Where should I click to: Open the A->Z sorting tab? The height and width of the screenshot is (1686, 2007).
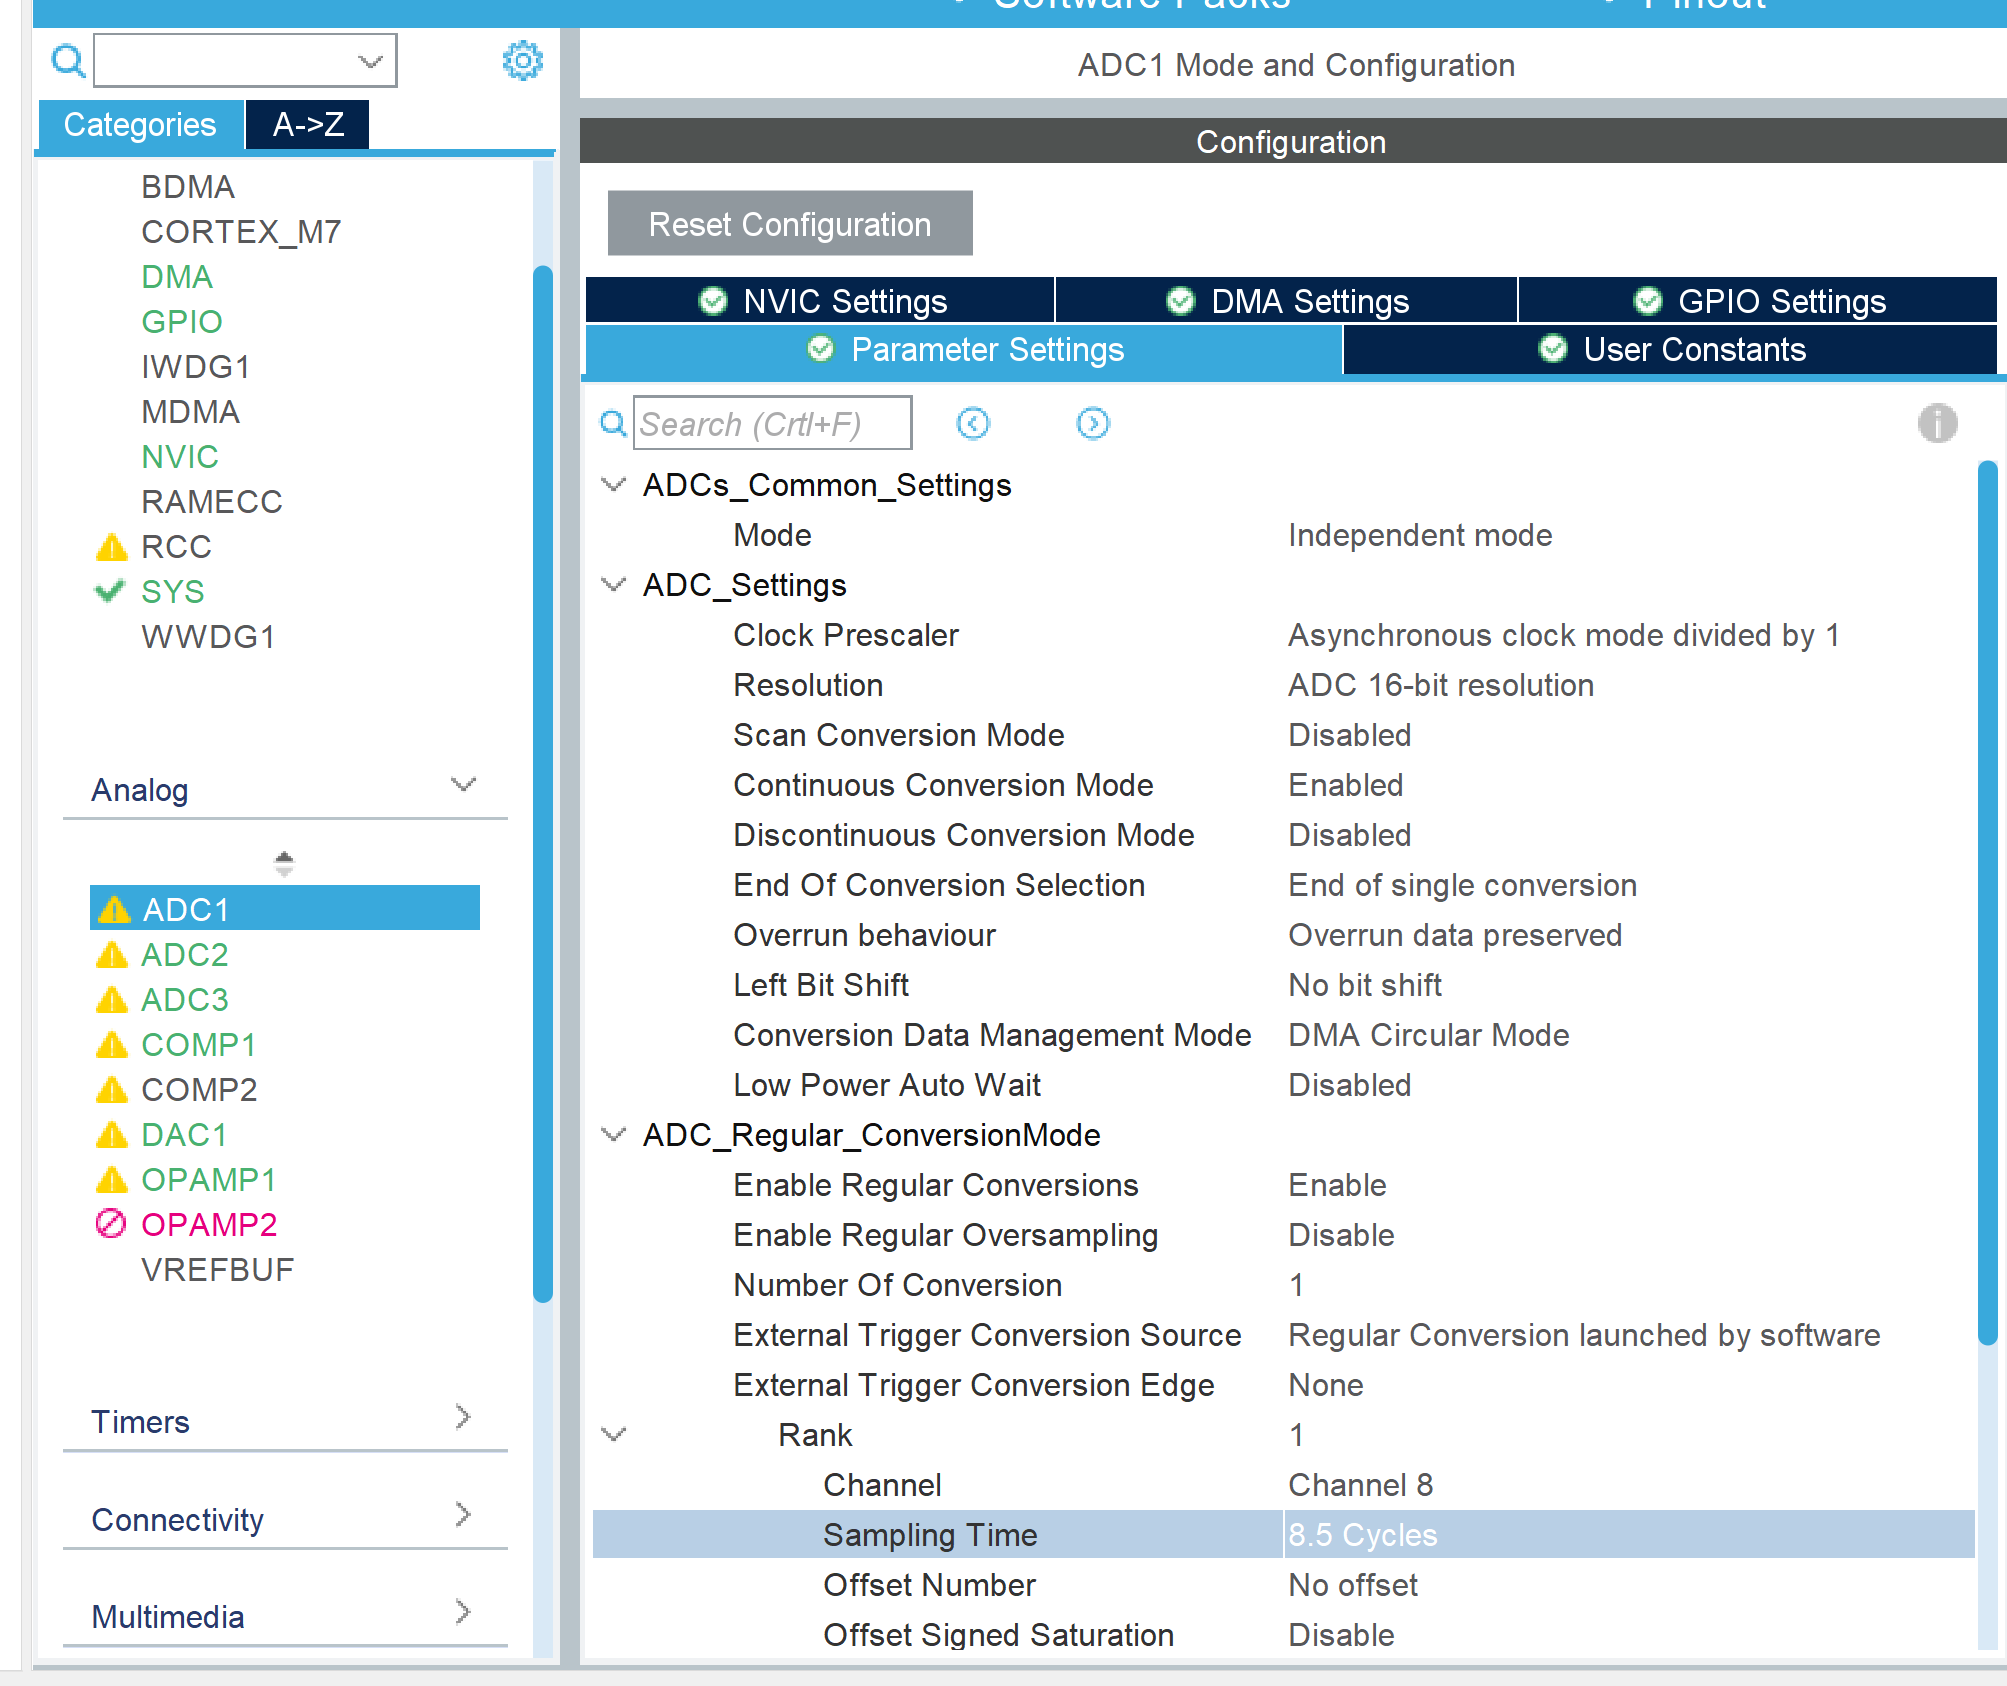pos(308,125)
